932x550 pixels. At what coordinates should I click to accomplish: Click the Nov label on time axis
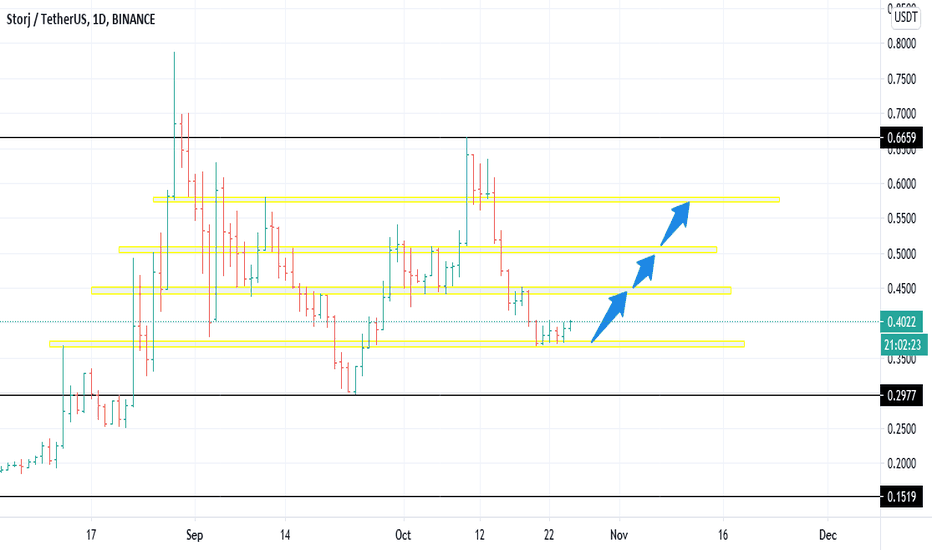coord(619,535)
